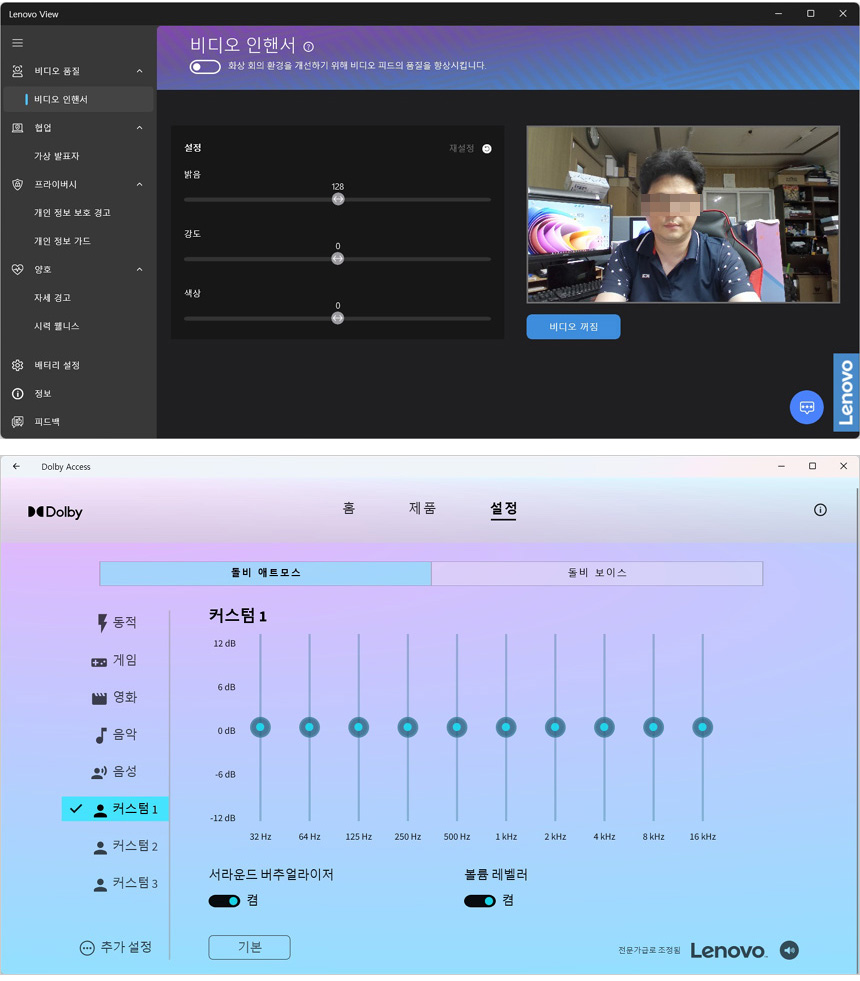Collapse the 프라이버시 sidebar section
Screen dimensions: 860x981
[139, 185]
